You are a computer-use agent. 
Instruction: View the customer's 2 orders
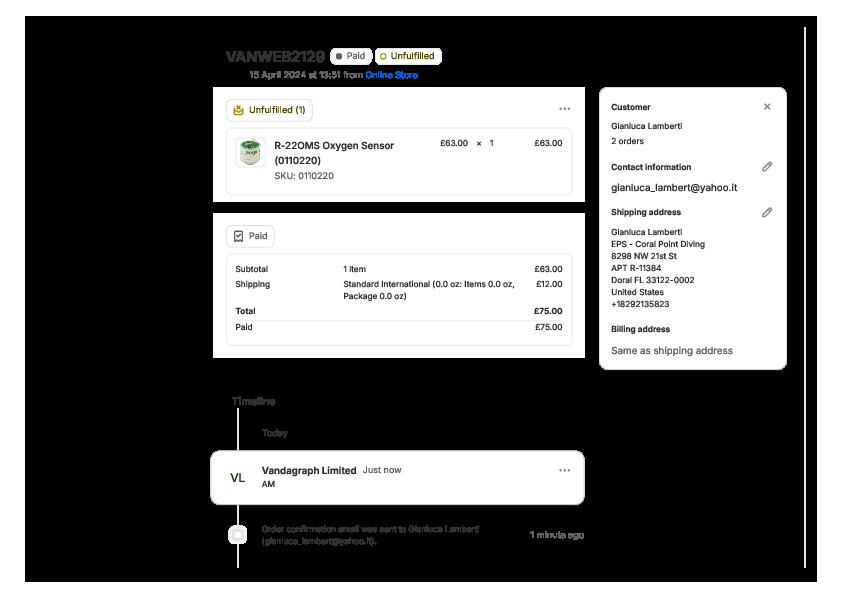click(x=627, y=141)
